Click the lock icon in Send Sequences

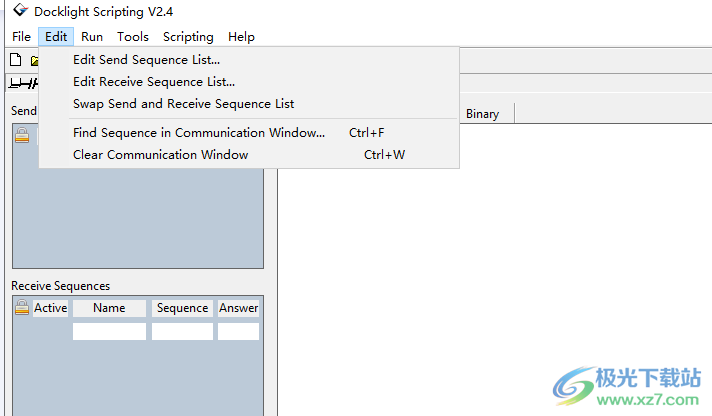coord(22,138)
